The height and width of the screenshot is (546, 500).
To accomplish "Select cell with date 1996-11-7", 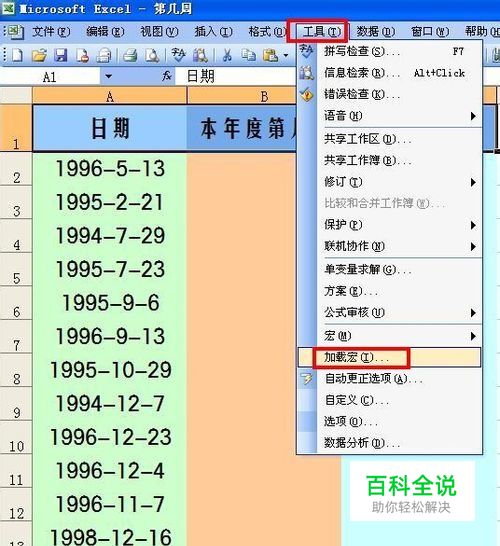I will coord(110,504).
